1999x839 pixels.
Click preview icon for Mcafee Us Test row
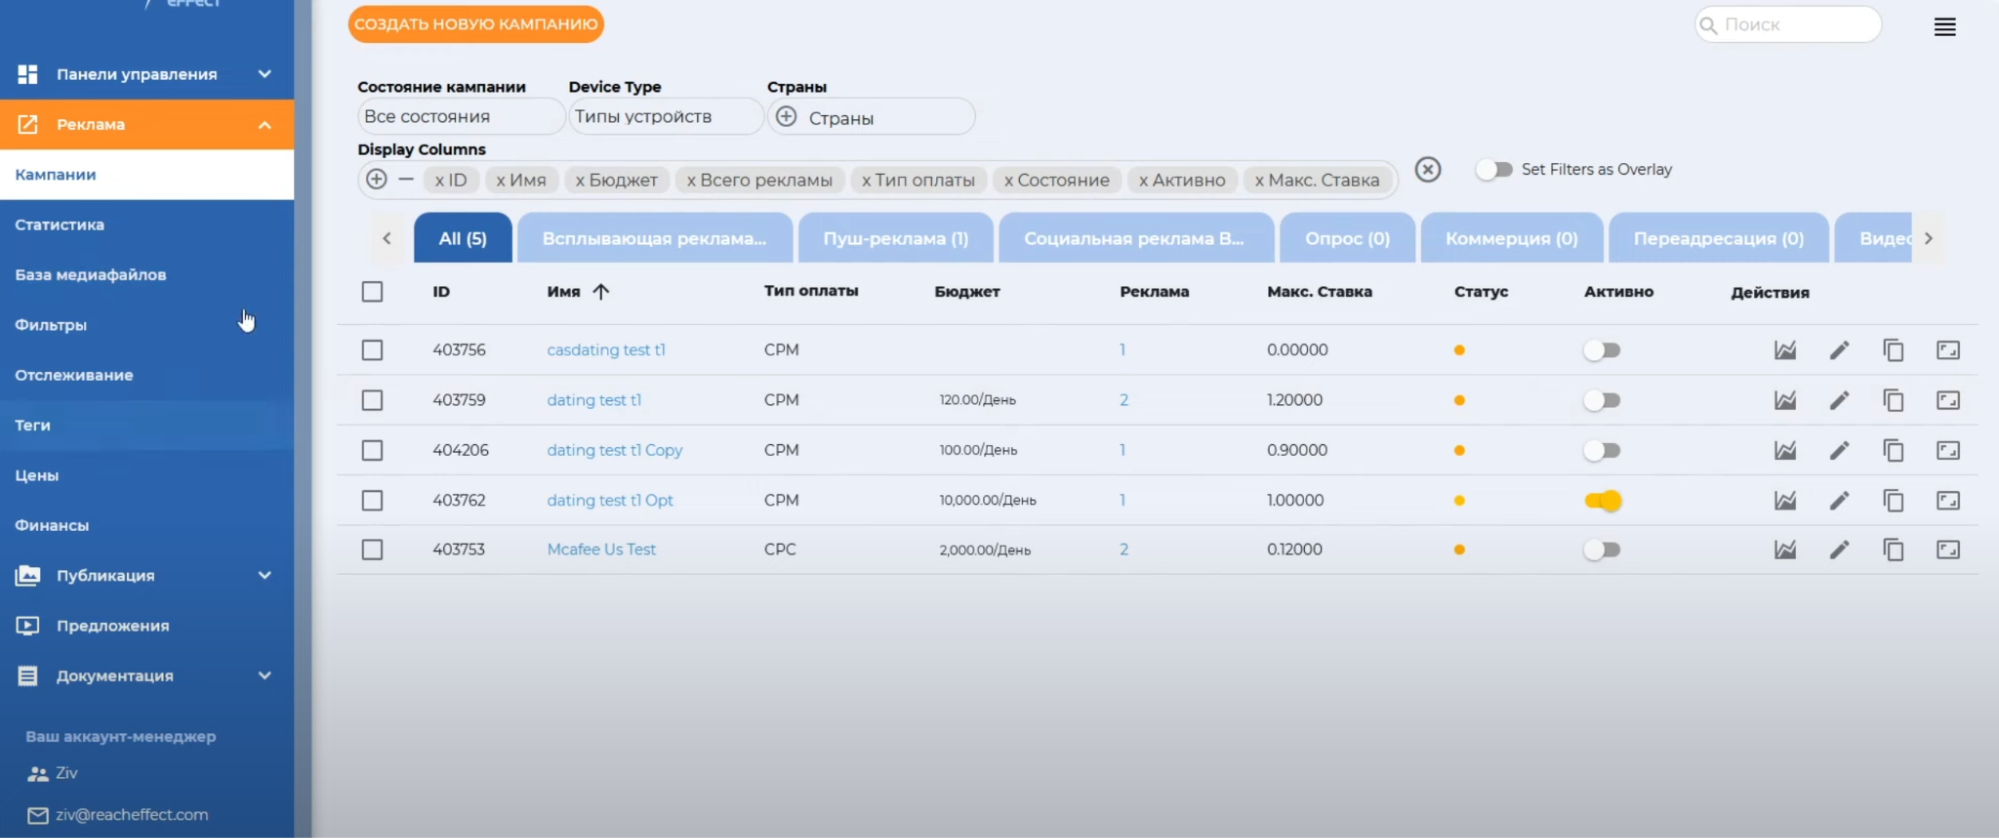1947,549
